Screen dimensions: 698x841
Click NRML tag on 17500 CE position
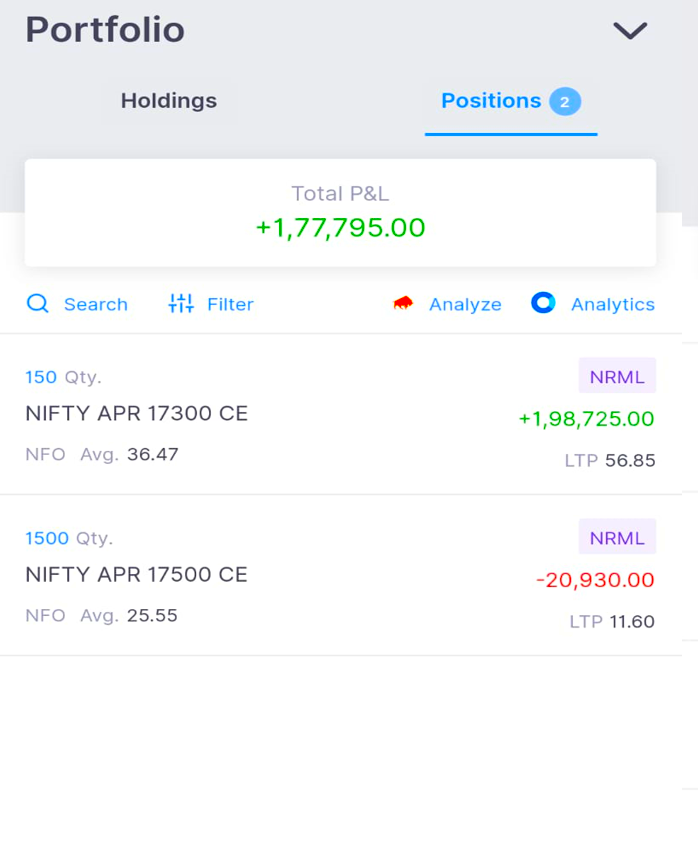pyautogui.click(x=617, y=537)
